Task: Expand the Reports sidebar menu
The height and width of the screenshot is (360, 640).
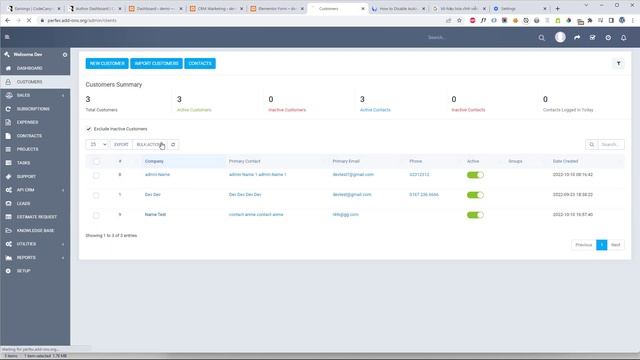Action: pyautogui.click(x=35, y=258)
